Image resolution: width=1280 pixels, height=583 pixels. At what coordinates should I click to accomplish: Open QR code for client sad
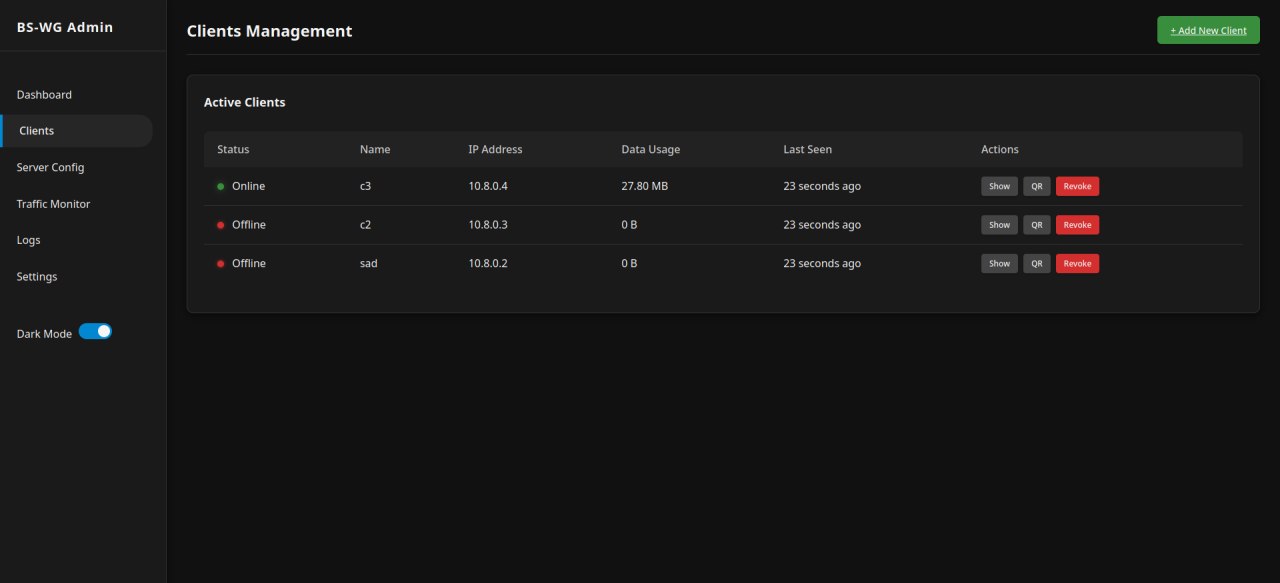[1037, 263]
